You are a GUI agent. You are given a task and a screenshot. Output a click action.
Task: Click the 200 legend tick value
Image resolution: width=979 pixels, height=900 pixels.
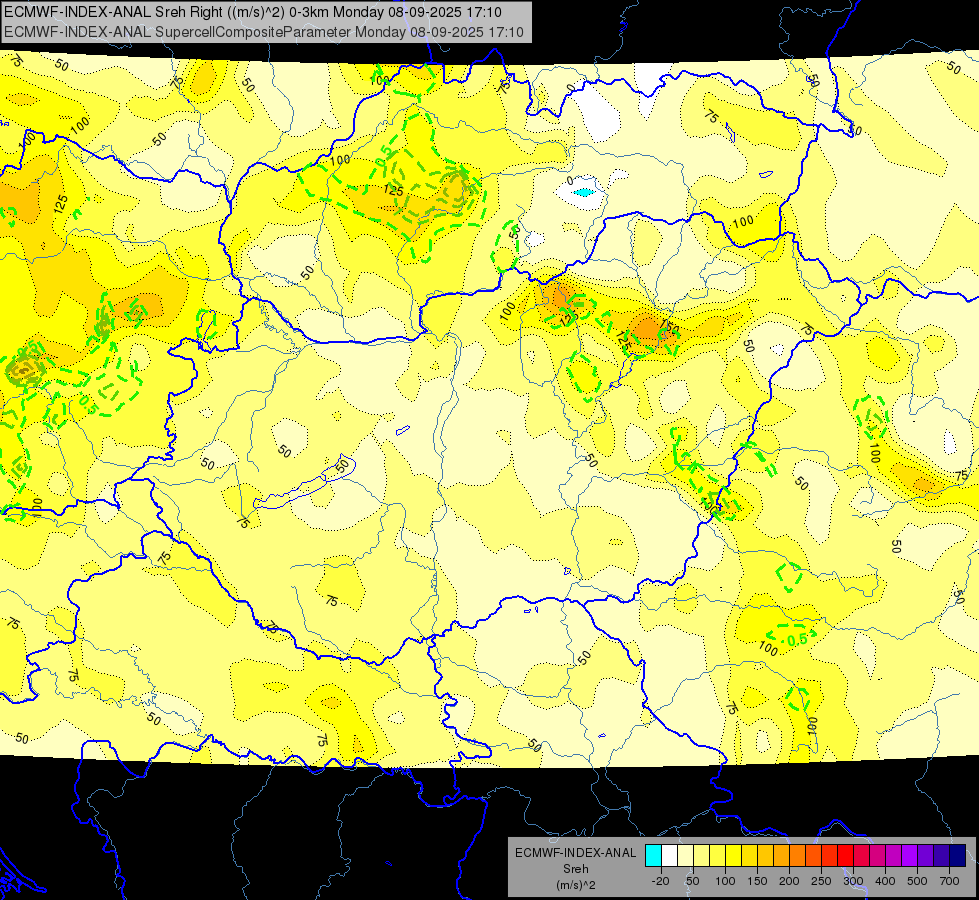click(789, 881)
